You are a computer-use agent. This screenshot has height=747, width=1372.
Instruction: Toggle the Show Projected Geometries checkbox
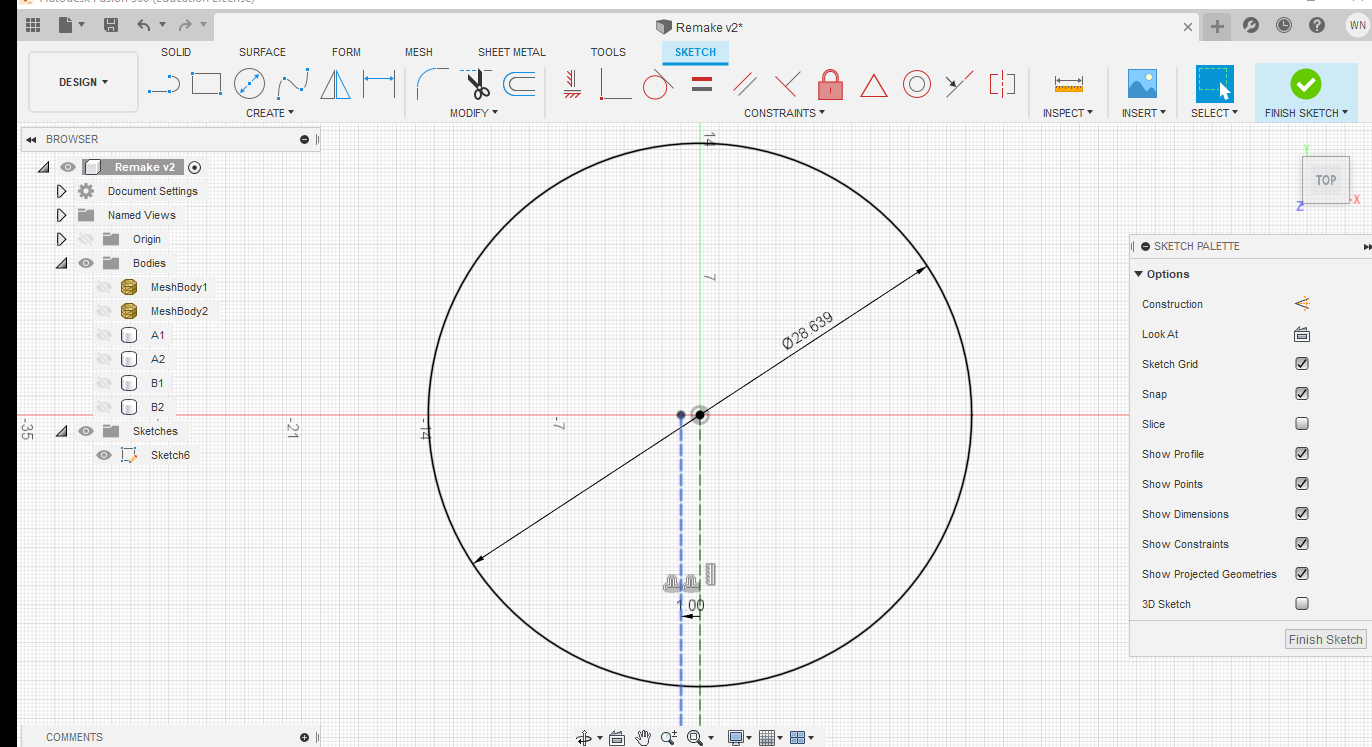(1302, 574)
